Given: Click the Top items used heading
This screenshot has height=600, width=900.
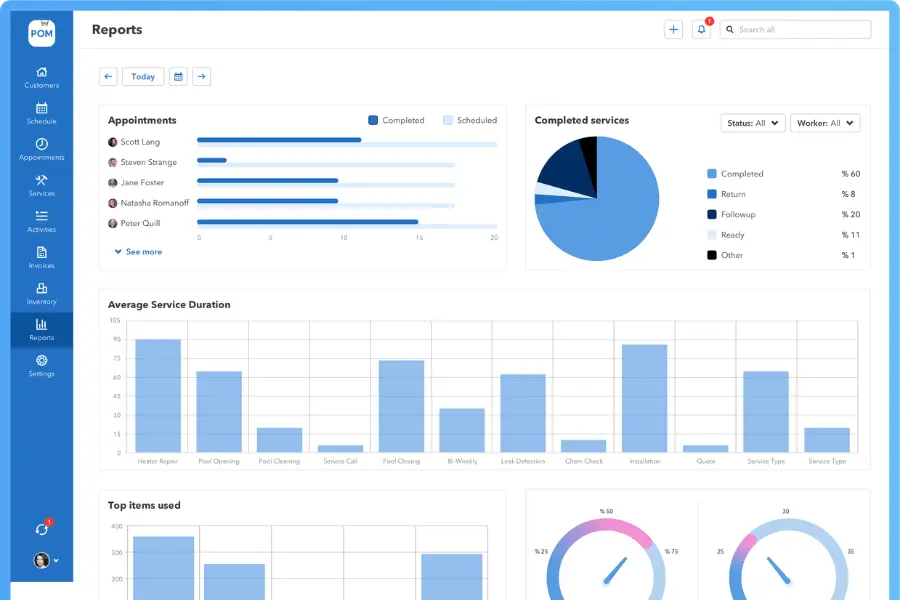Looking at the screenshot, I should 144,505.
